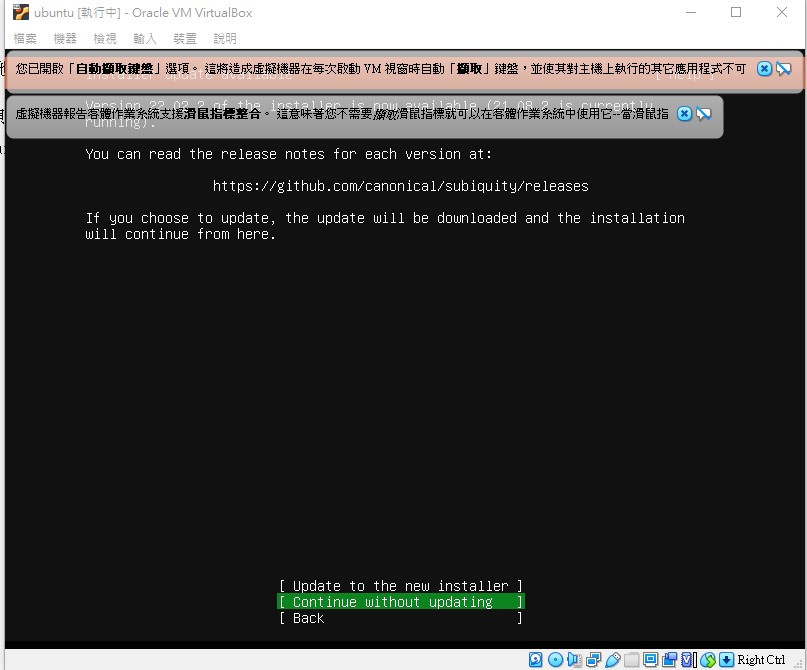This screenshot has width=807, height=670.
Task: Click the Right Ctrl host key label
Action: click(x=761, y=660)
